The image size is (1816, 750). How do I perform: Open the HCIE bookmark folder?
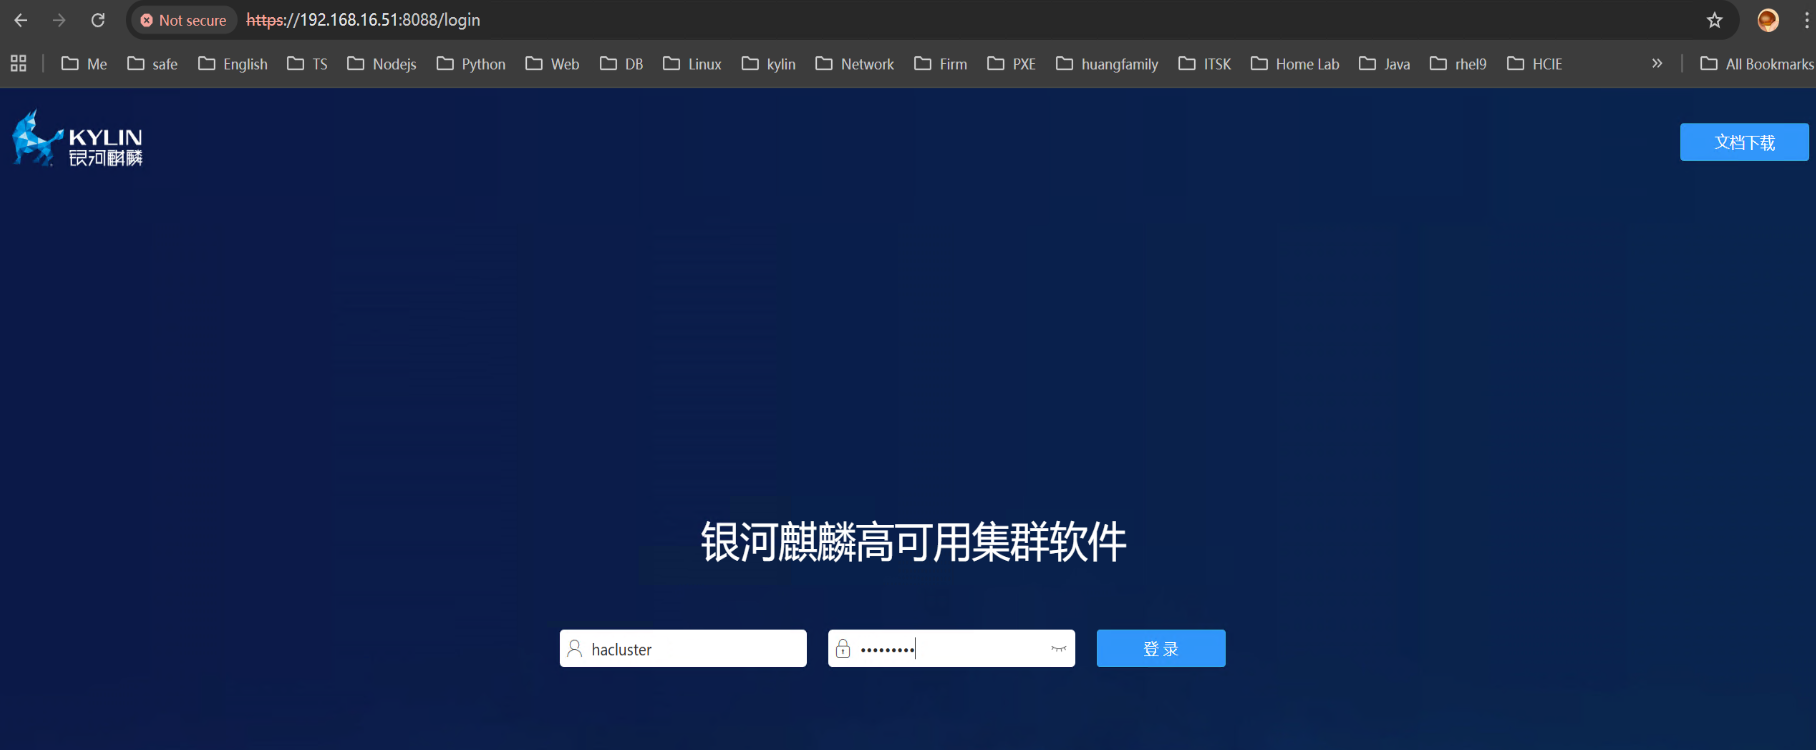[1534, 64]
